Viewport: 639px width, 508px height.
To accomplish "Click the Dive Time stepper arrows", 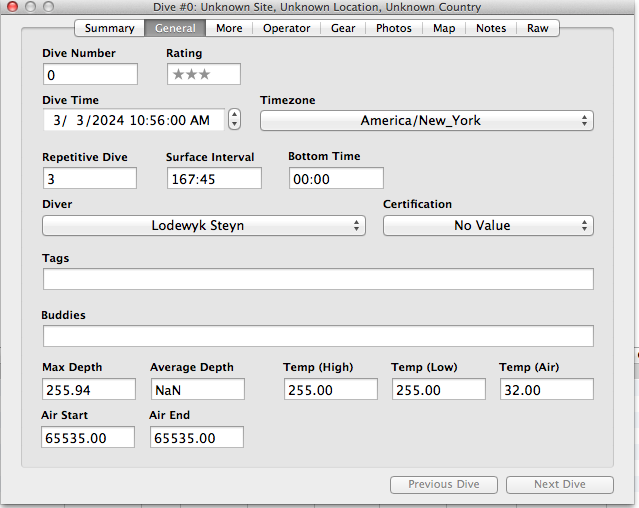I will [x=234, y=120].
